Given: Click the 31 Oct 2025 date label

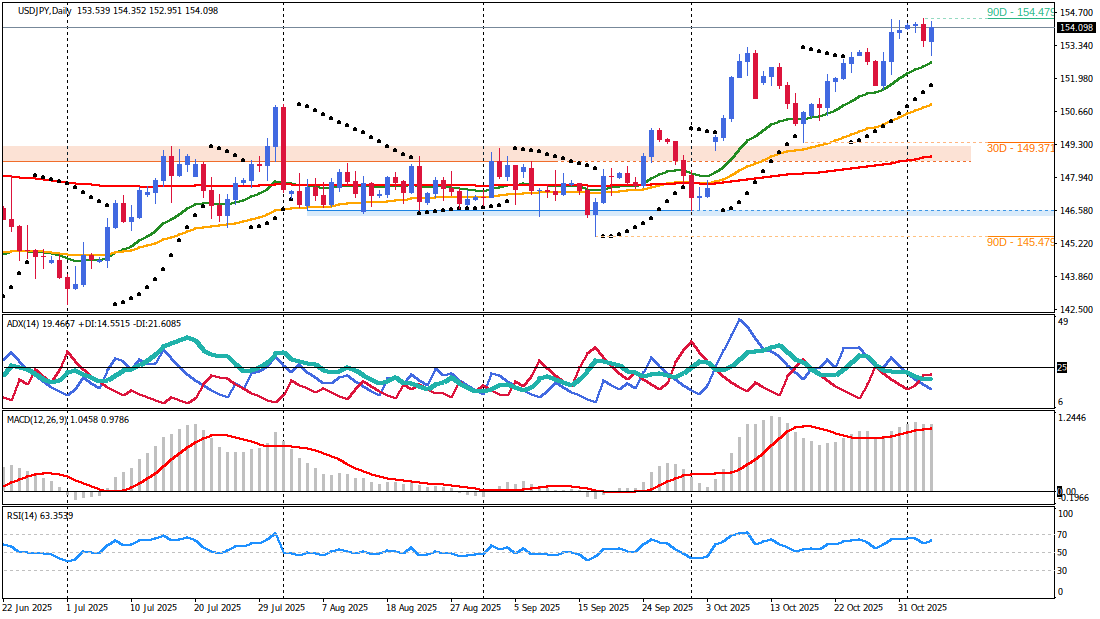Looking at the screenshot, I should [923, 608].
